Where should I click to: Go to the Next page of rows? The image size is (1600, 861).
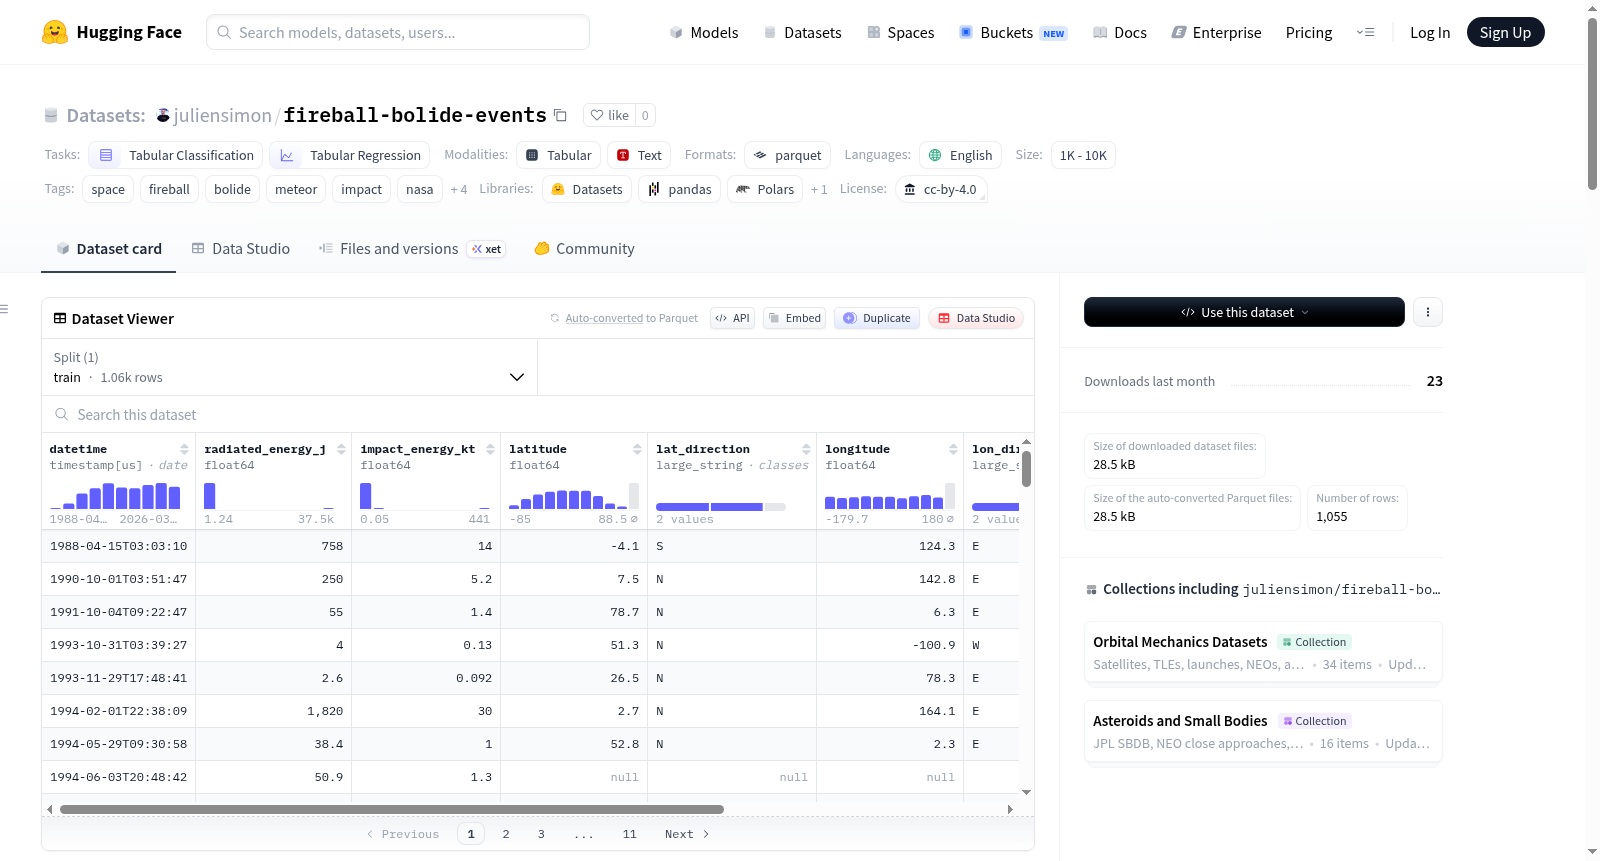[687, 834]
